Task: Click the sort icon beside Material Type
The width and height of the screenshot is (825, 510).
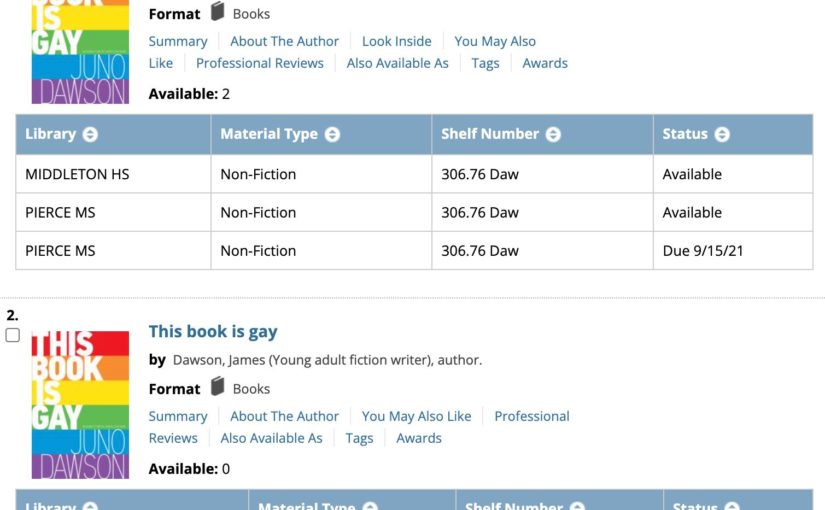Action: click(x=332, y=135)
